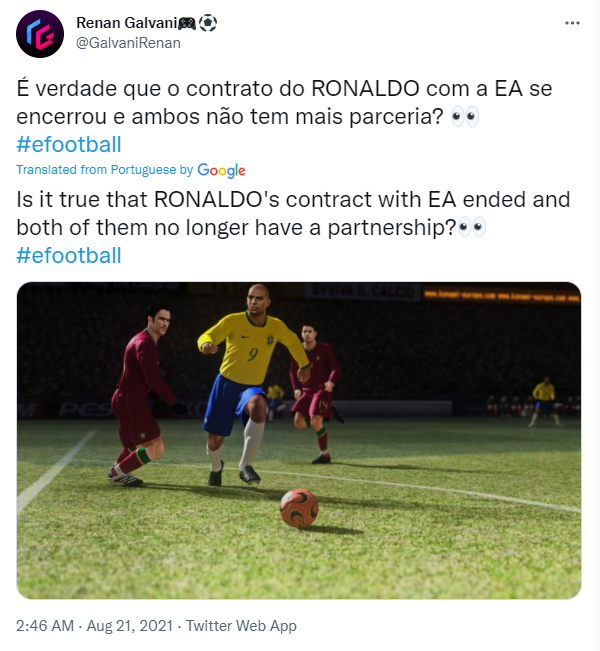Click the Google logo in the translation notice
The image size is (600, 651).
point(222,170)
